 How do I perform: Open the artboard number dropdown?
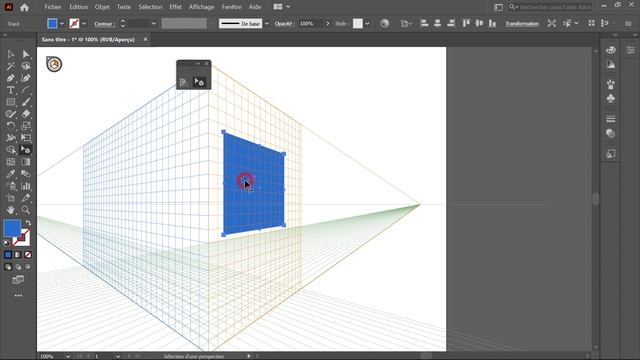118,356
